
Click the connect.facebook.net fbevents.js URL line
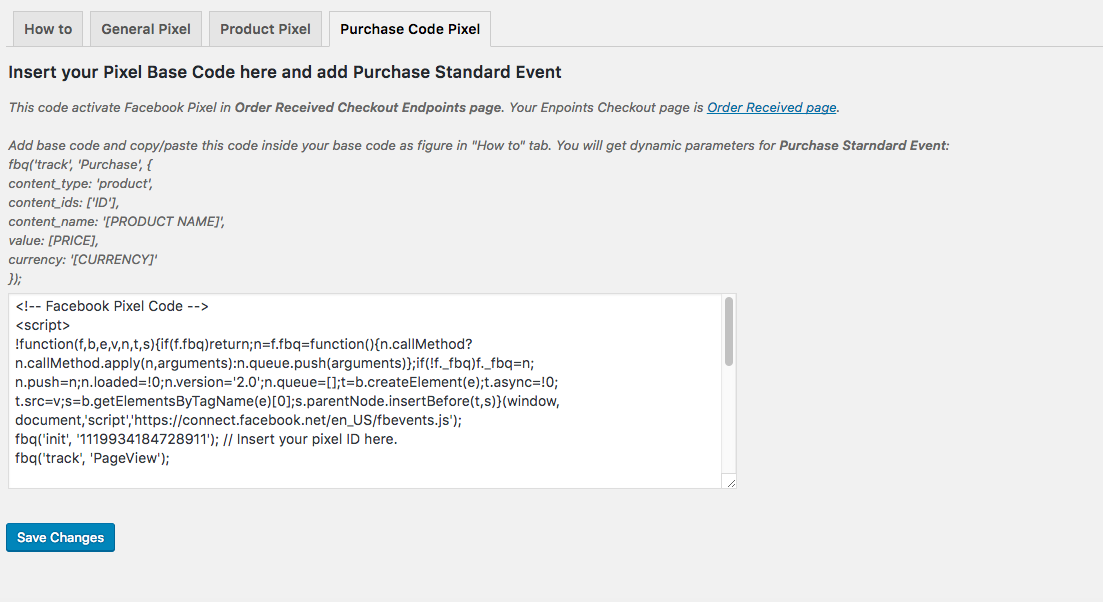coord(238,421)
